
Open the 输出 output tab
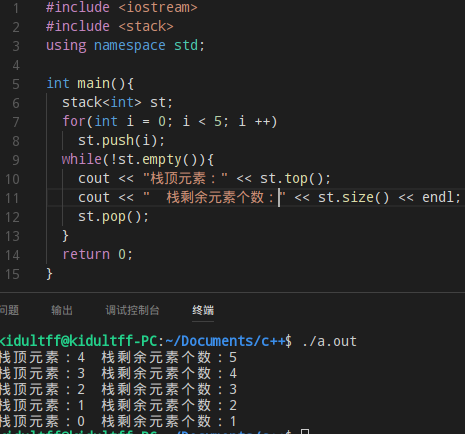pyautogui.click(x=62, y=310)
